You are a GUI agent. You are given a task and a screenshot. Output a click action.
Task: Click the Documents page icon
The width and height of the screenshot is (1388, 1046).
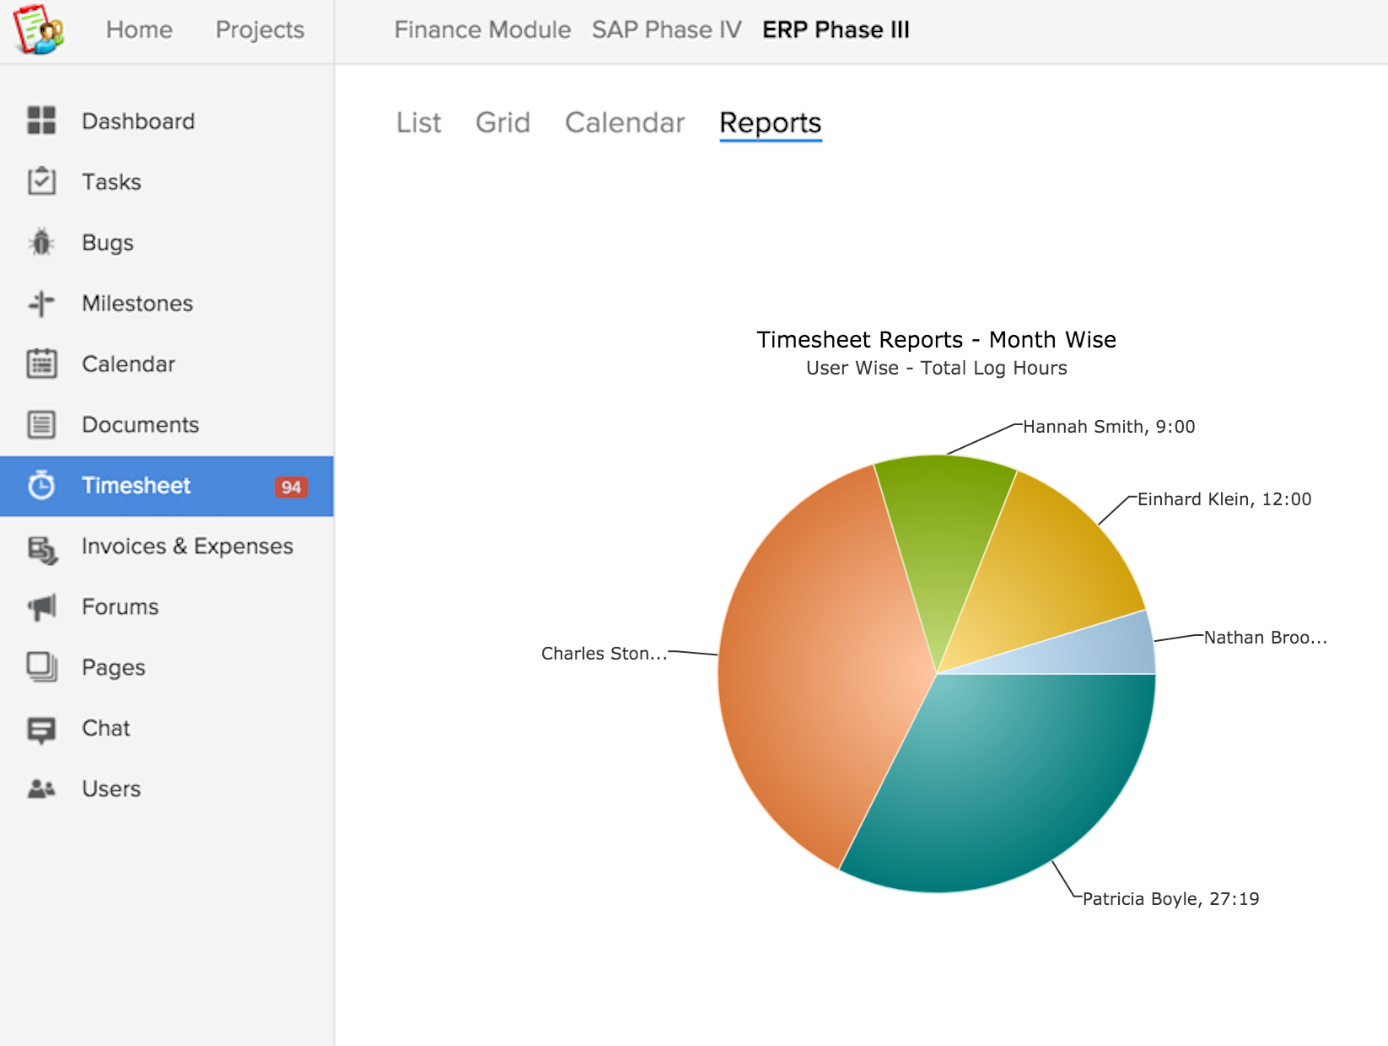[x=42, y=425]
